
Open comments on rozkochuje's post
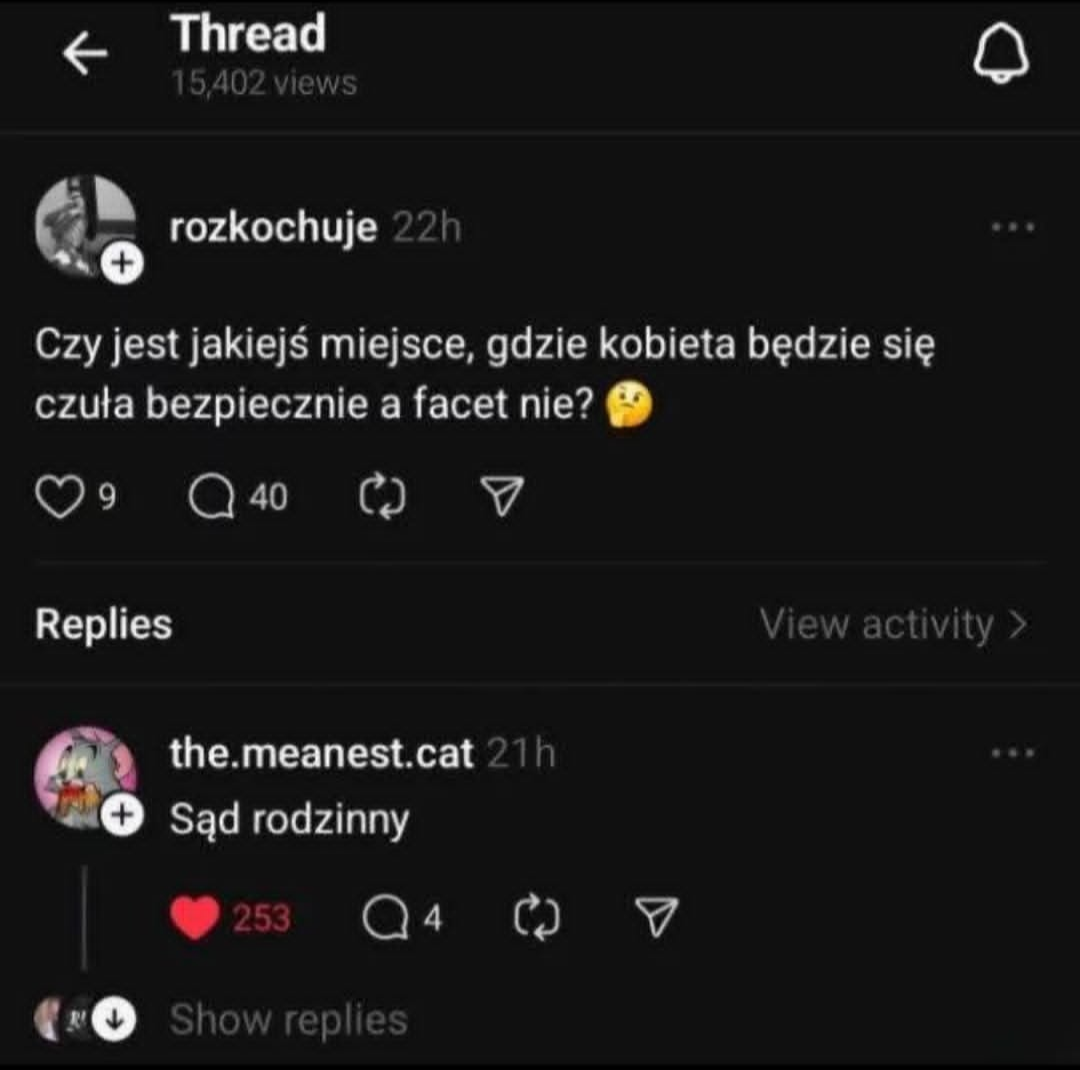click(210, 496)
